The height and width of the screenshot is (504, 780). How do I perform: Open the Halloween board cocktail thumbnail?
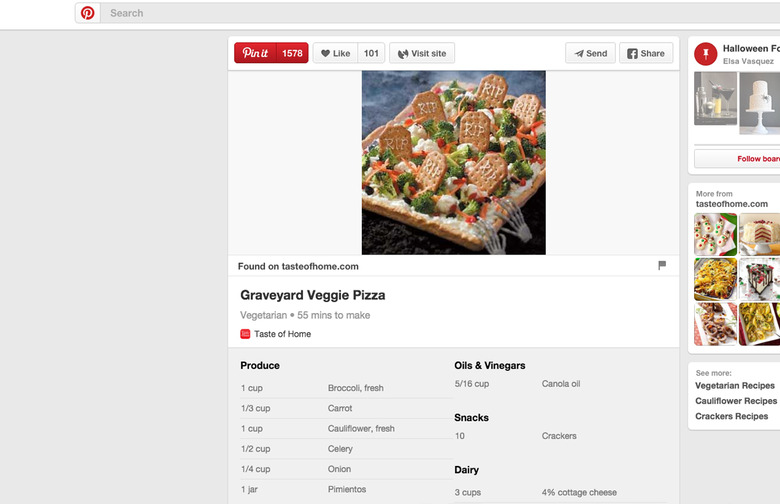(716, 102)
